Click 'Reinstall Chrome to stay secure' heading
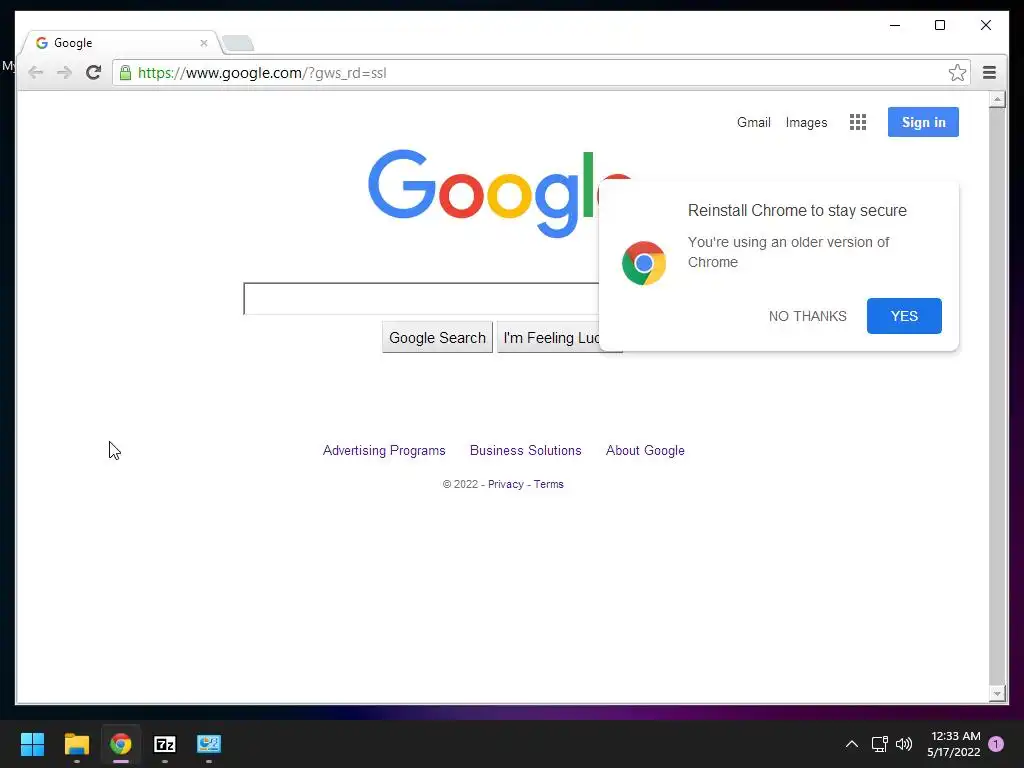 (x=797, y=210)
